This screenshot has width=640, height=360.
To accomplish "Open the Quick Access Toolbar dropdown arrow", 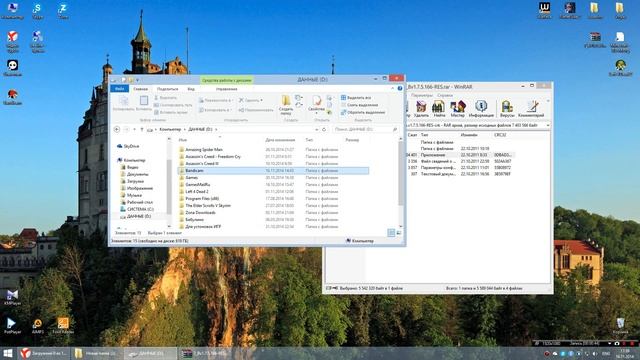I will [138, 80].
